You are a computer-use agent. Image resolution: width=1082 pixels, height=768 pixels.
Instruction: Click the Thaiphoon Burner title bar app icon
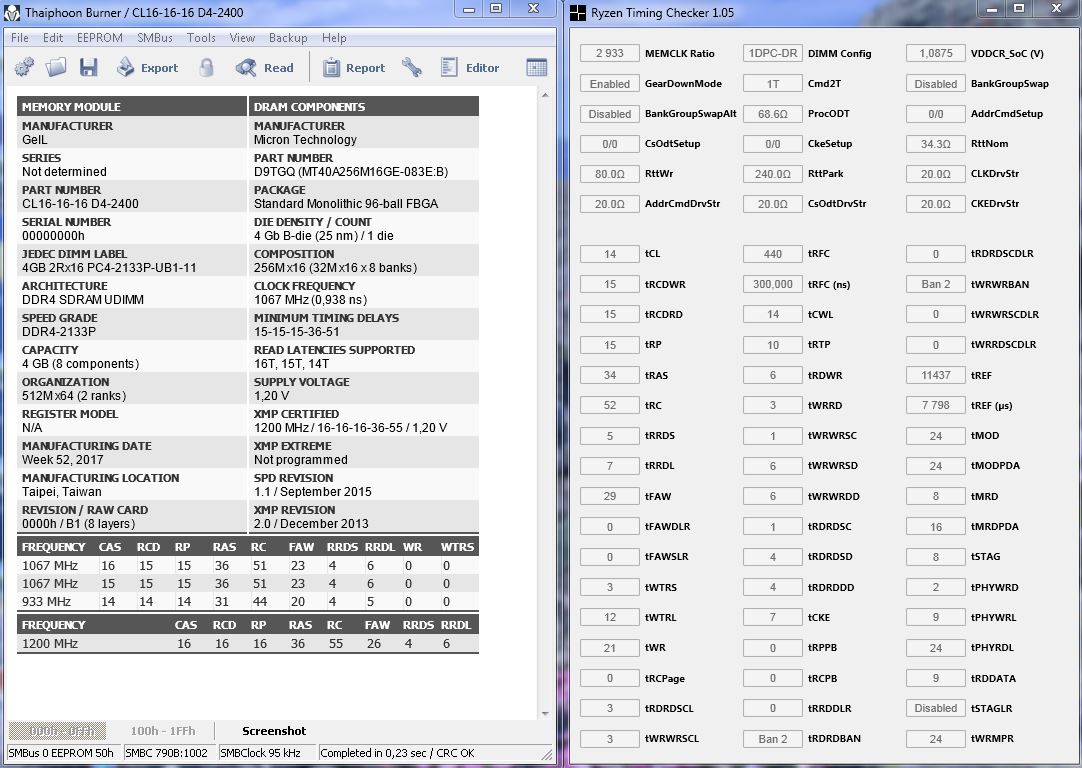coord(12,12)
